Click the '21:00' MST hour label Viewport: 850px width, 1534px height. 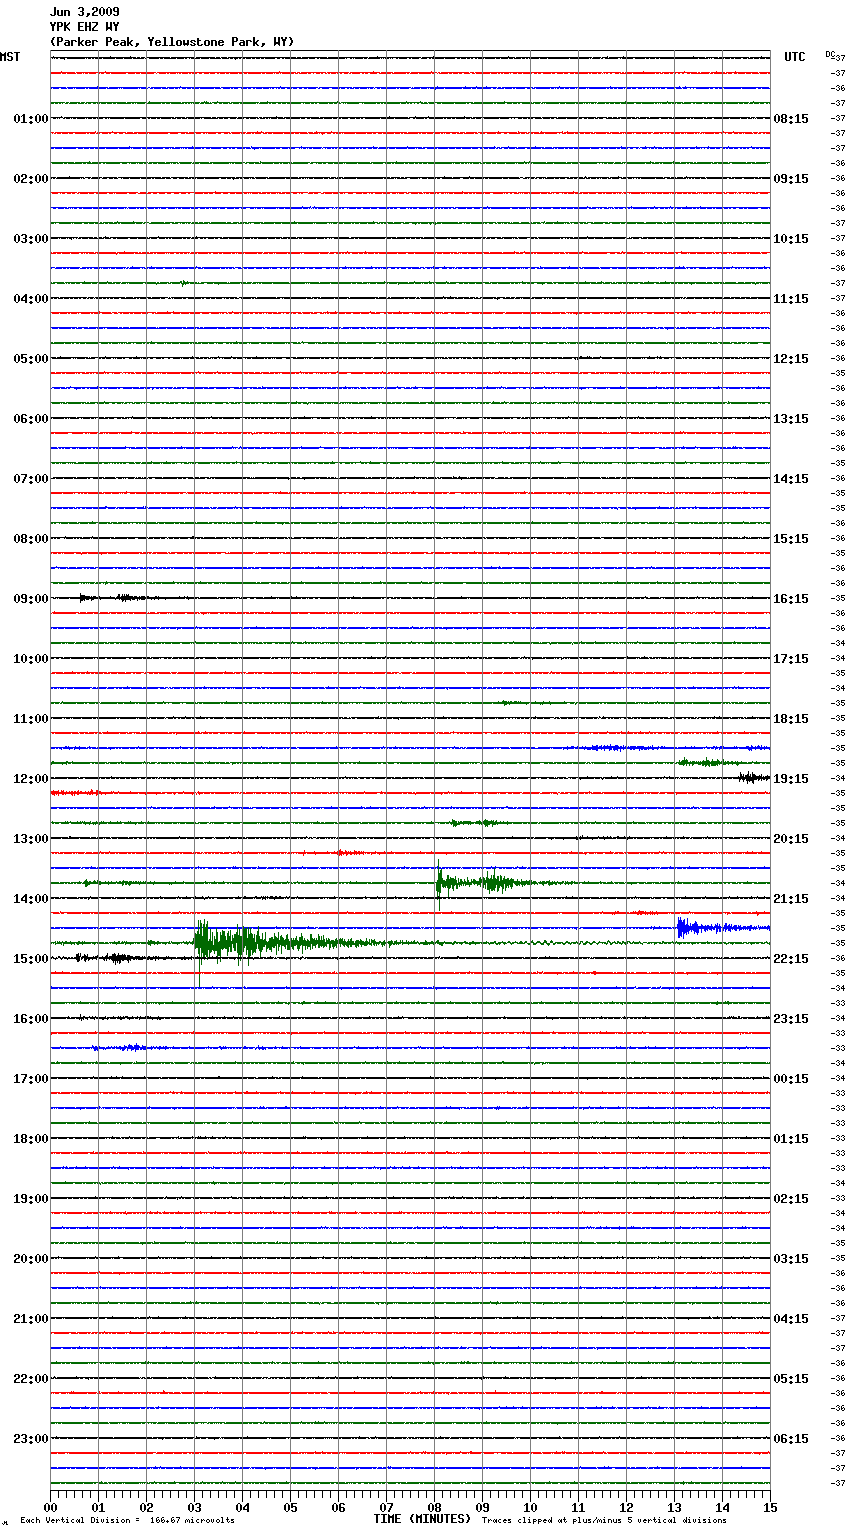31,1319
